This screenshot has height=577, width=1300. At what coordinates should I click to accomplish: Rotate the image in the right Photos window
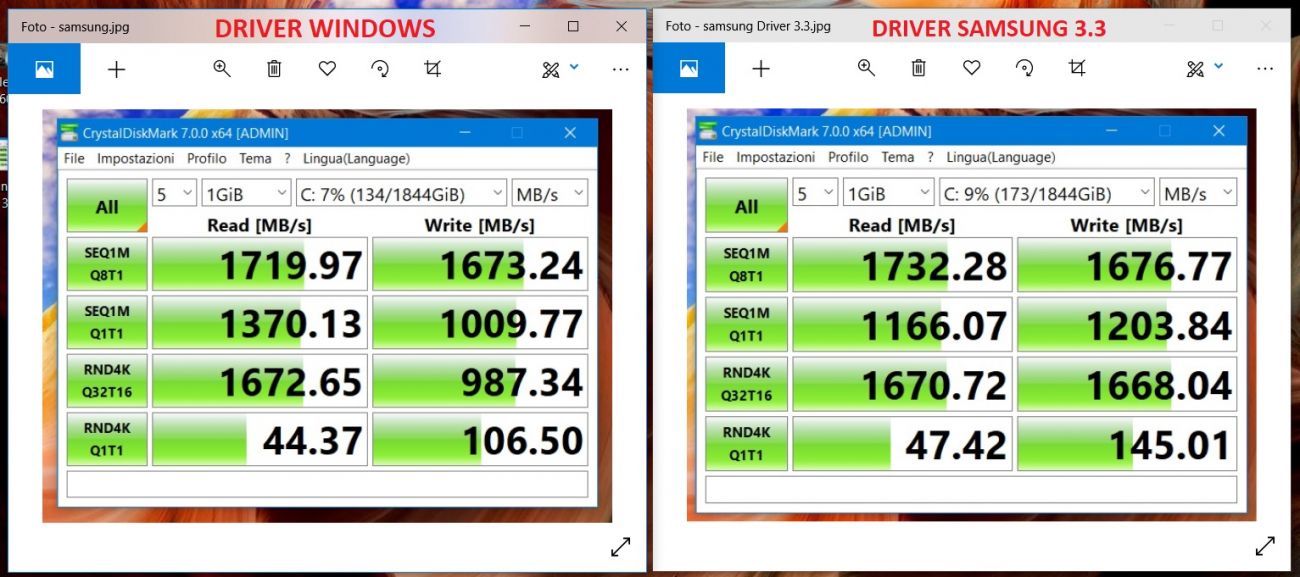pos(1024,69)
